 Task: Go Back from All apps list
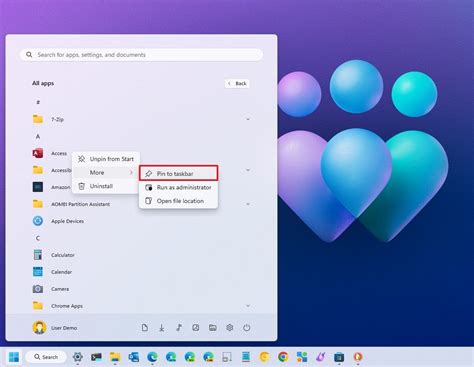click(x=237, y=83)
